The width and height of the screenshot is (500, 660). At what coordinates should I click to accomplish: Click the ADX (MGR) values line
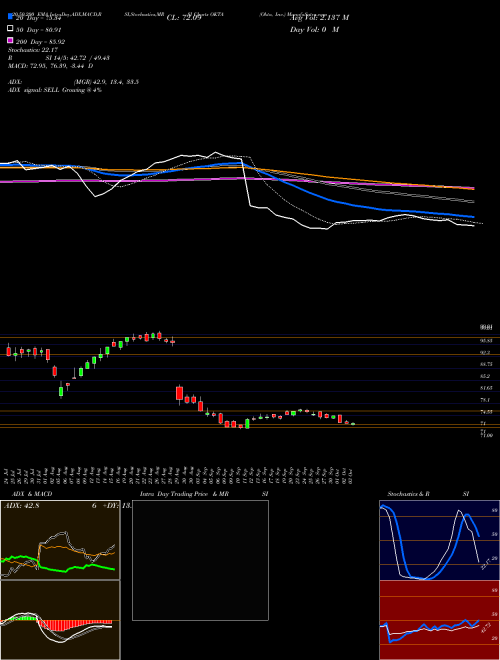tap(74, 82)
